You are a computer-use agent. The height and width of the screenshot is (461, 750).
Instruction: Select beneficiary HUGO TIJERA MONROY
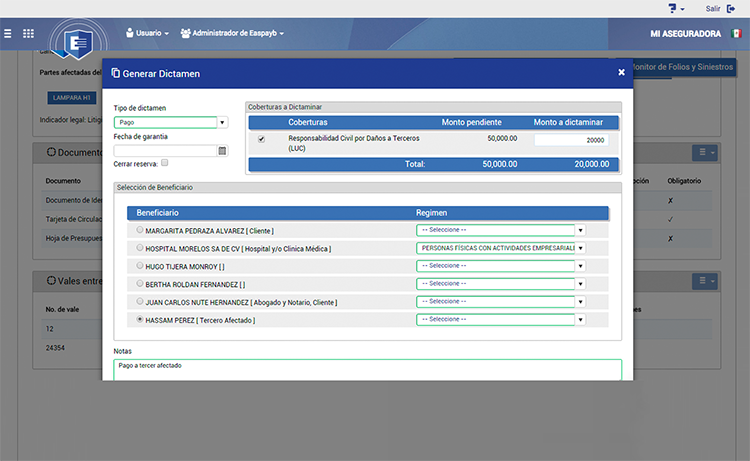(x=140, y=265)
